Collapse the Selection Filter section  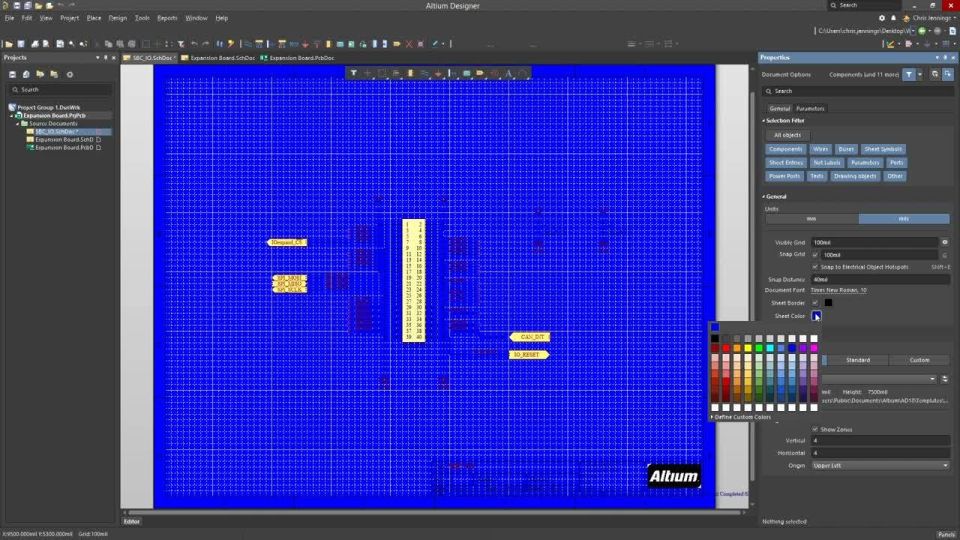pyautogui.click(x=763, y=121)
